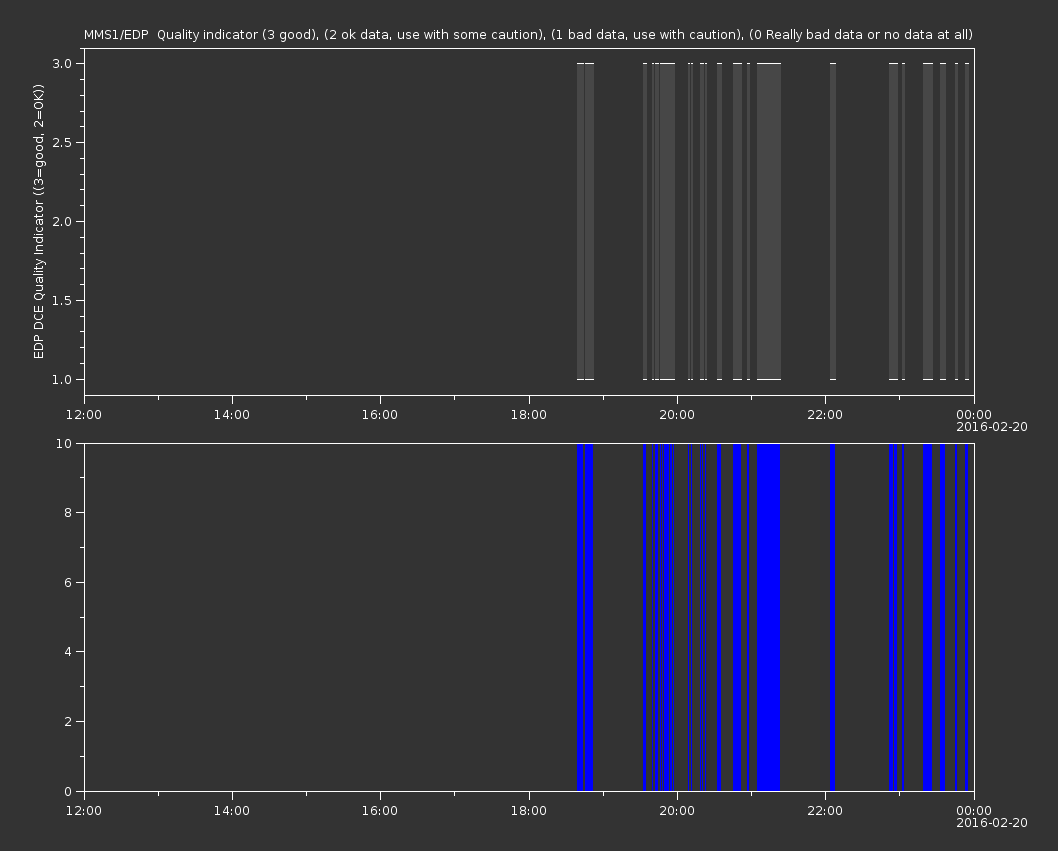
Task: Click the 2.5 tick label on top plot
Action: click(62, 142)
